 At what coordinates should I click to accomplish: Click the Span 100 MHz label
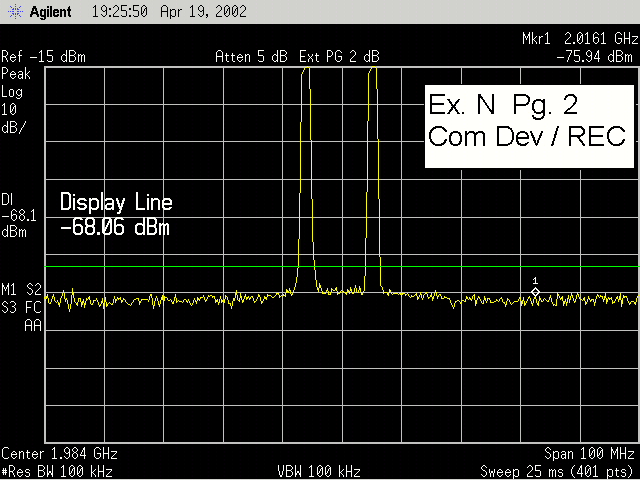point(590,452)
